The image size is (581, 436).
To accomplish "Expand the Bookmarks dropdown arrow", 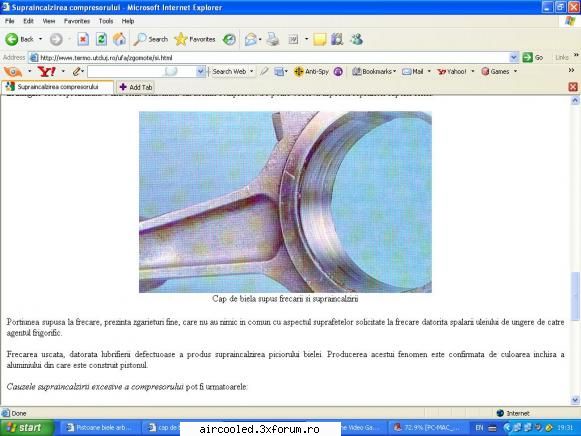I will click(x=394, y=71).
